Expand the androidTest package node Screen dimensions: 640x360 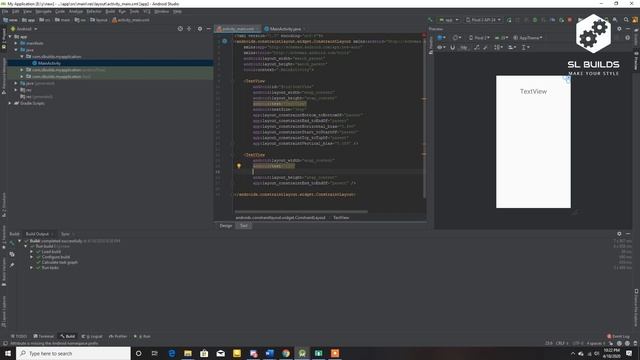[x=22, y=70]
